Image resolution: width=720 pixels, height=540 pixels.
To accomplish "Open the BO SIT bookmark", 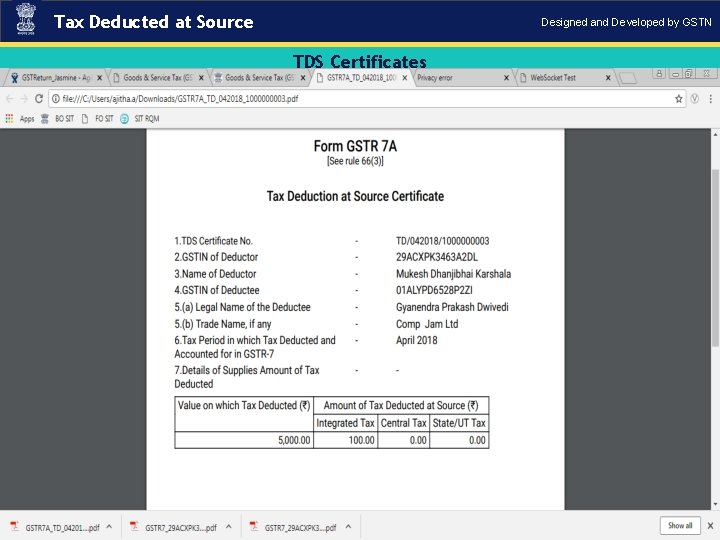I will click(57, 119).
